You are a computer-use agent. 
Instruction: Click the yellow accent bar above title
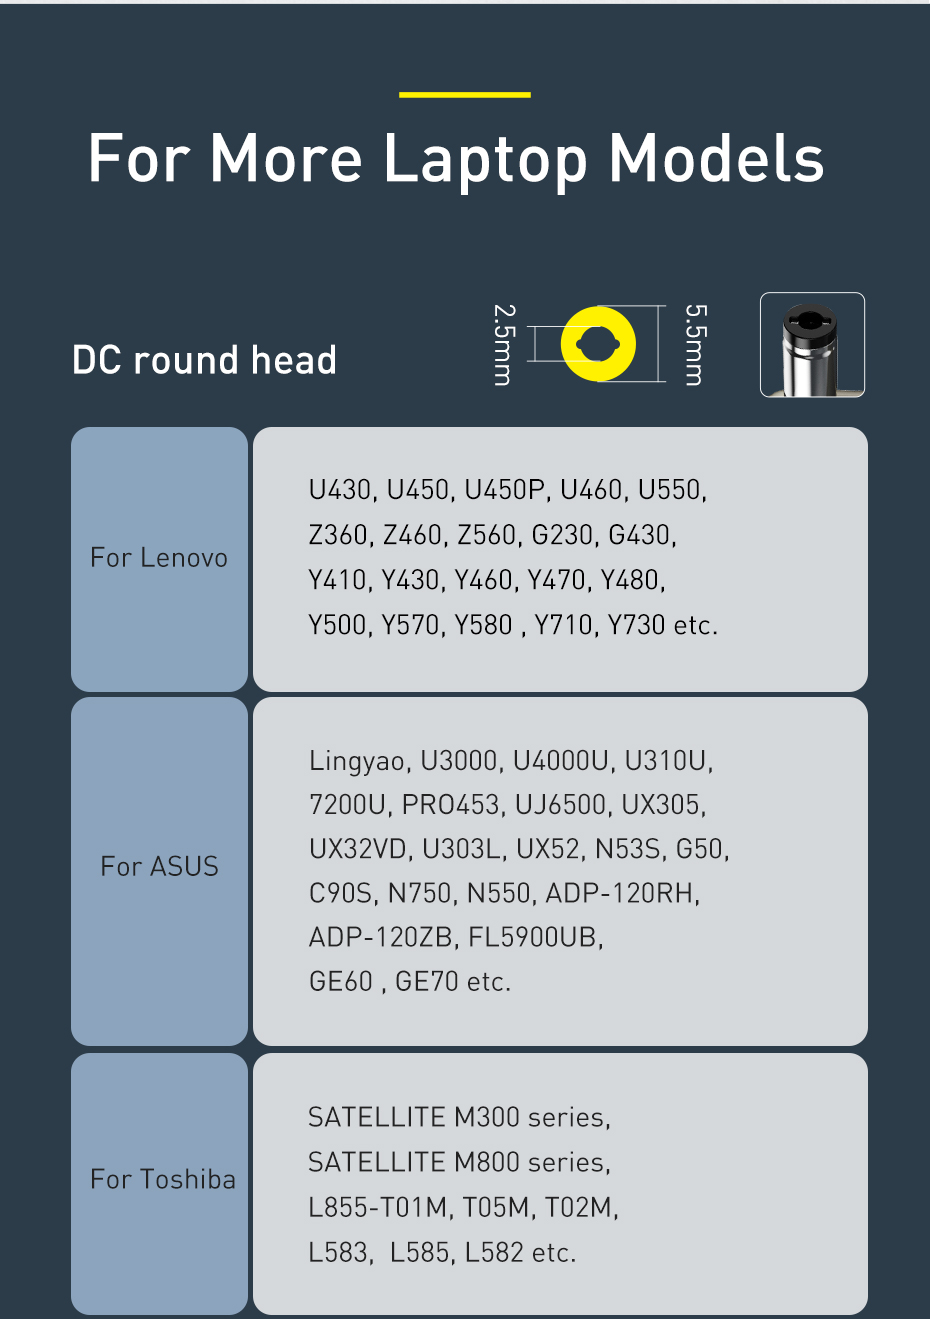pos(465,95)
